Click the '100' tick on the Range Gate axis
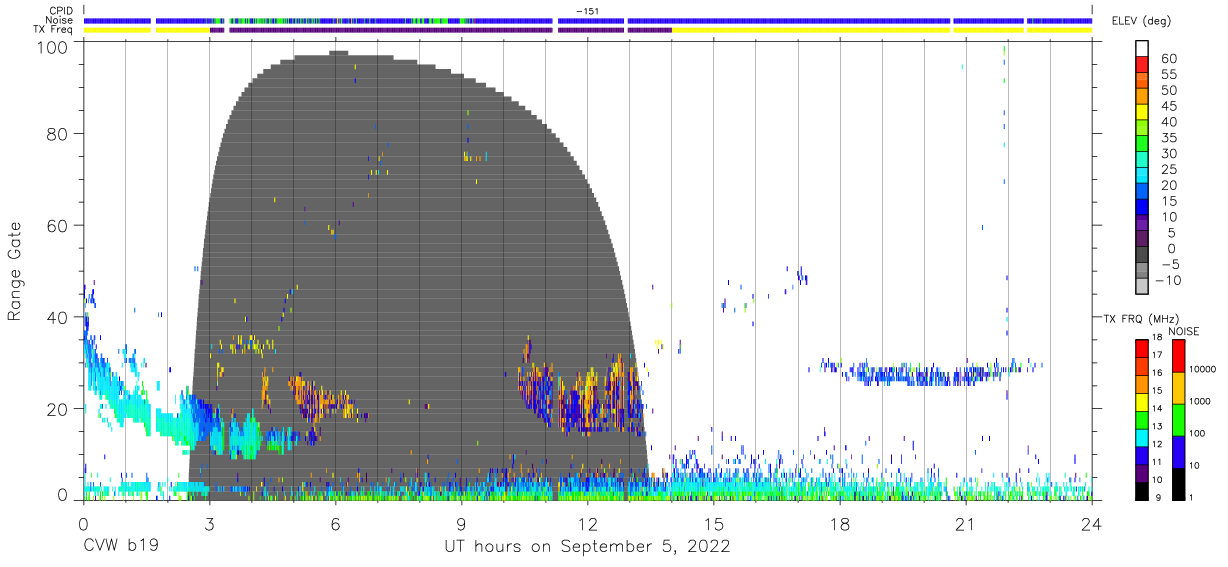1228x567 pixels. click(x=54, y=47)
